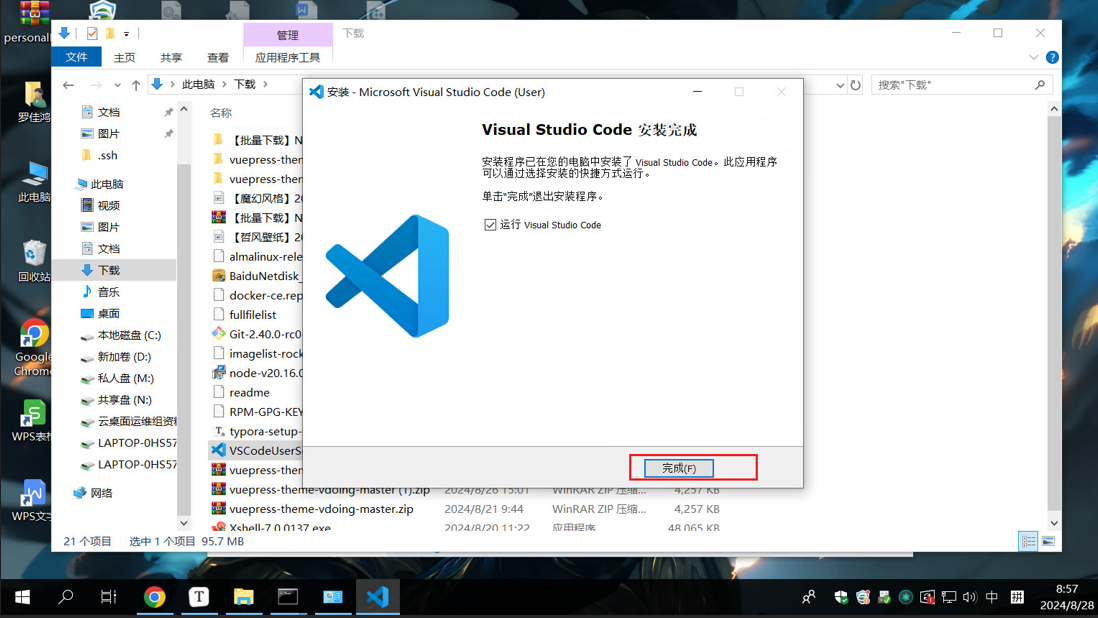Select the BaiduNetdisk_ file in the list
Image resolution: width=1098 pixels, height=618 pixels.
click(256, 276)
